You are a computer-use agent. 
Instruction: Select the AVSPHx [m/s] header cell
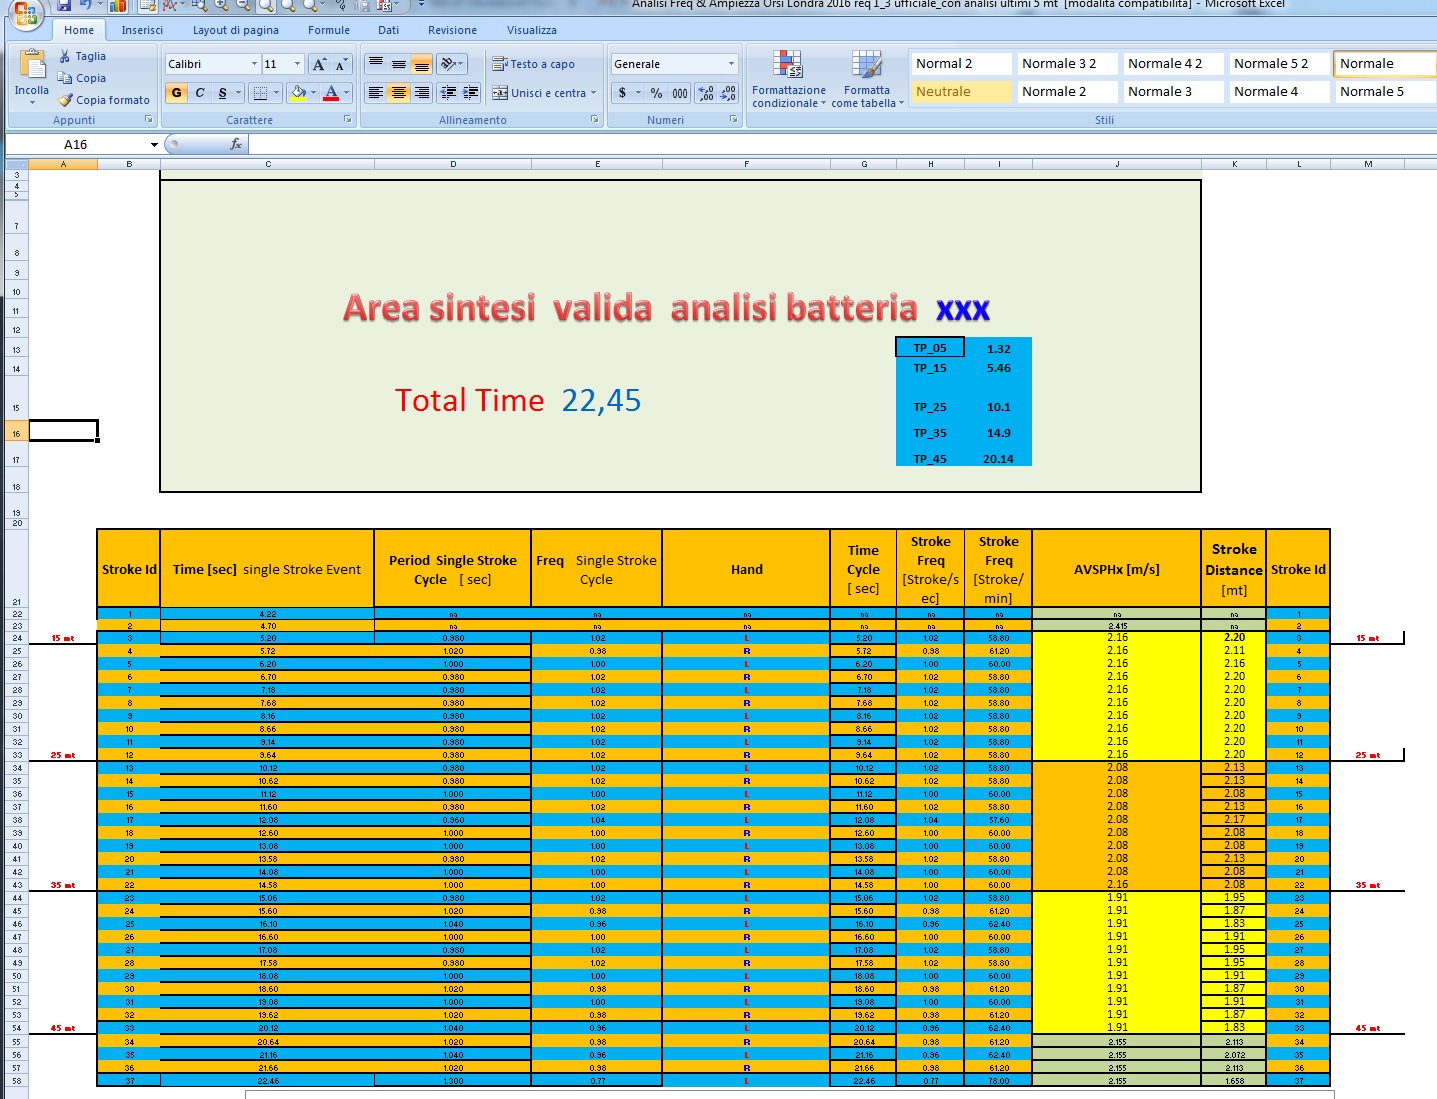click(1116, 569)
